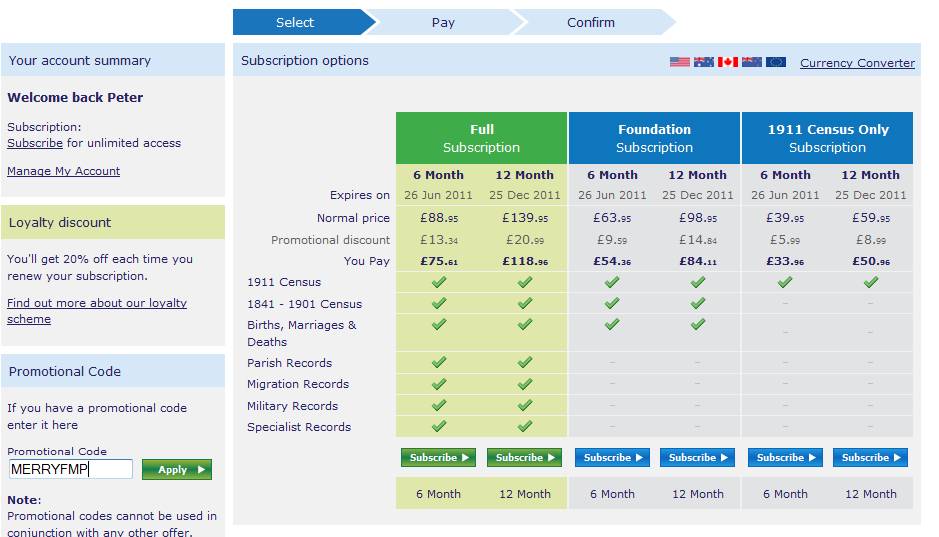This screenshot has height=537, width=939.
Task: Click the Australian flag icon
Action: [x=704, y=62]
